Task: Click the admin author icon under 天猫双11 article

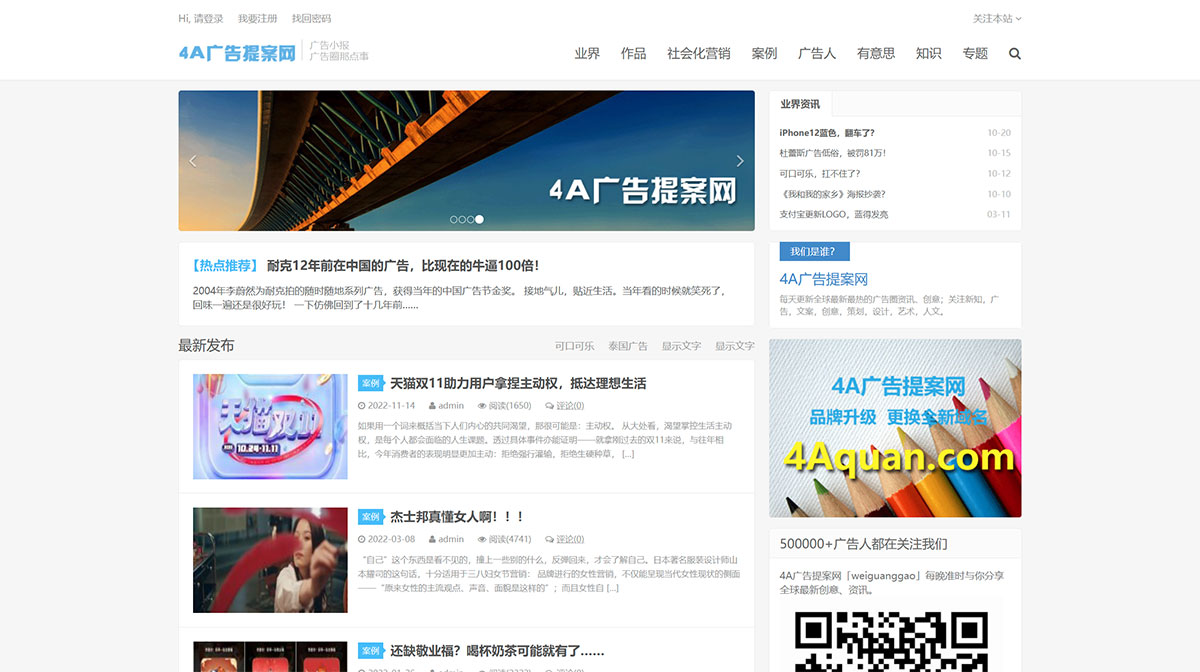Action: point(432,405)
